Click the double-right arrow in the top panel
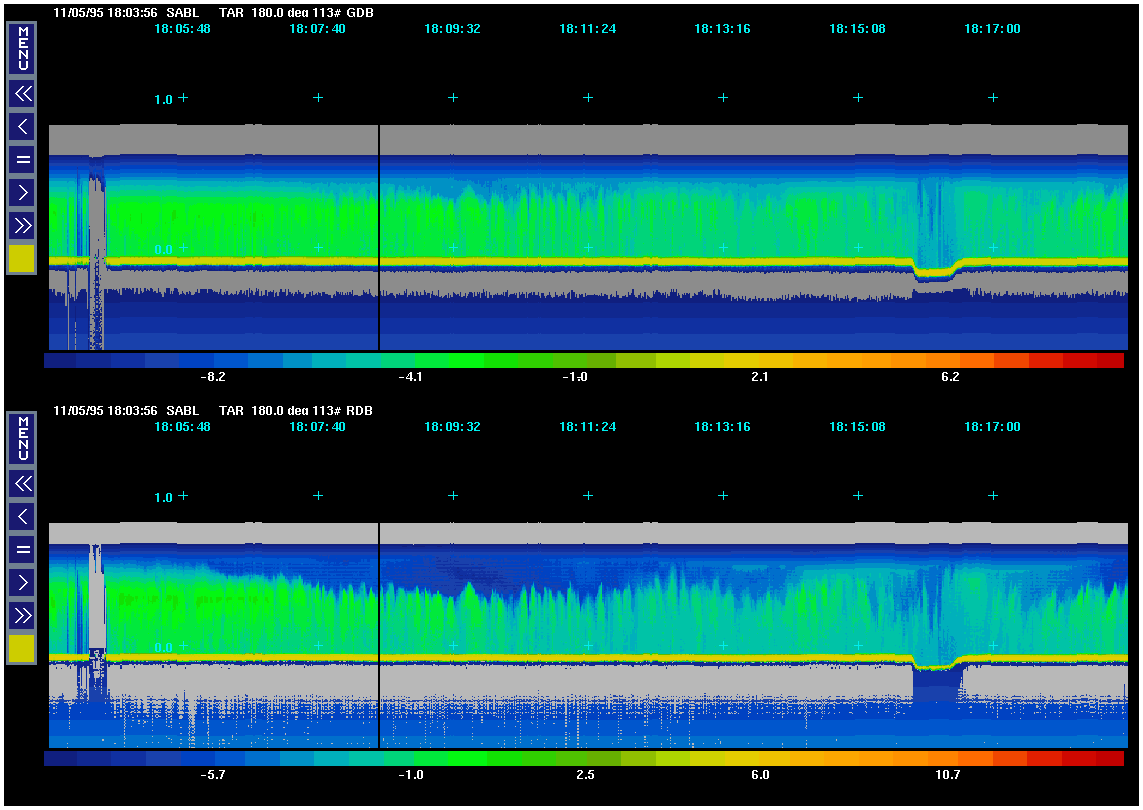This screenshot has height=810, width=1143. pyautogui.click(x=22, y=224)
